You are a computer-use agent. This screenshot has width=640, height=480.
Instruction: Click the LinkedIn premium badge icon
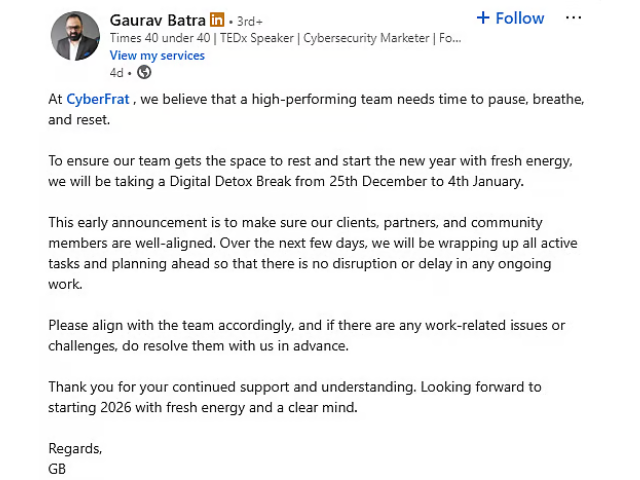point(217,20)
